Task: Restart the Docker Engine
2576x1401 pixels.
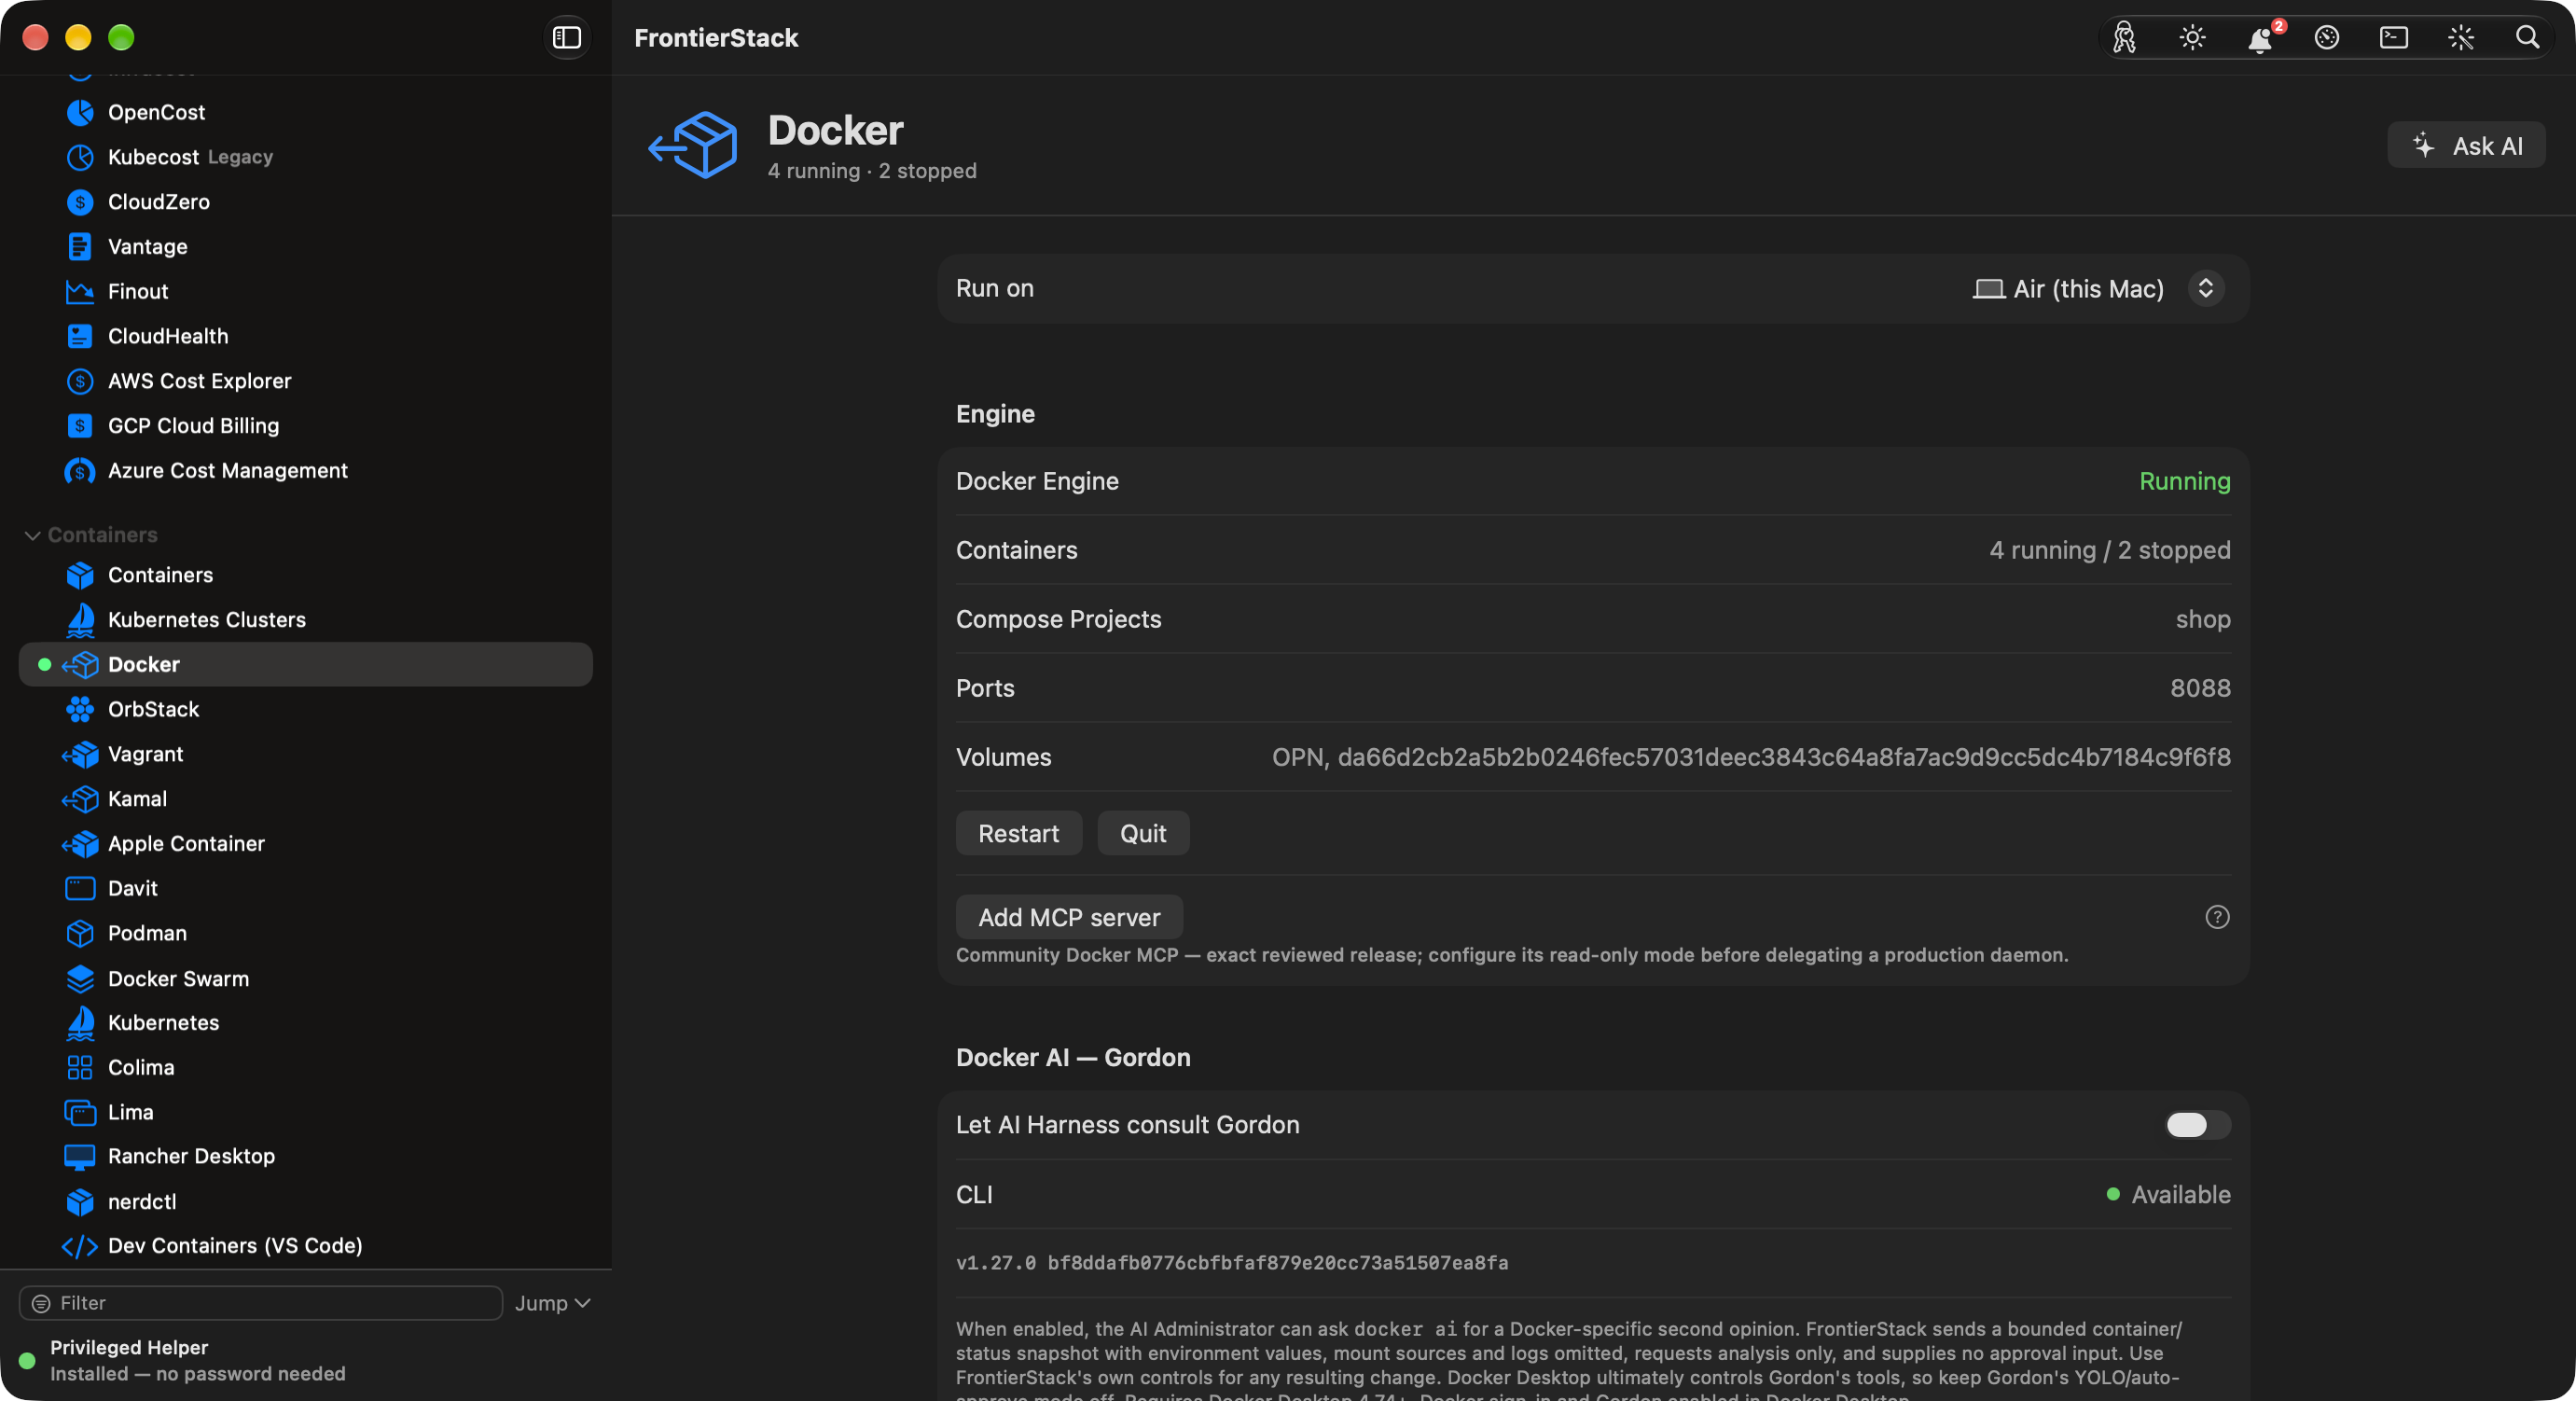Action: [1018, 833]
